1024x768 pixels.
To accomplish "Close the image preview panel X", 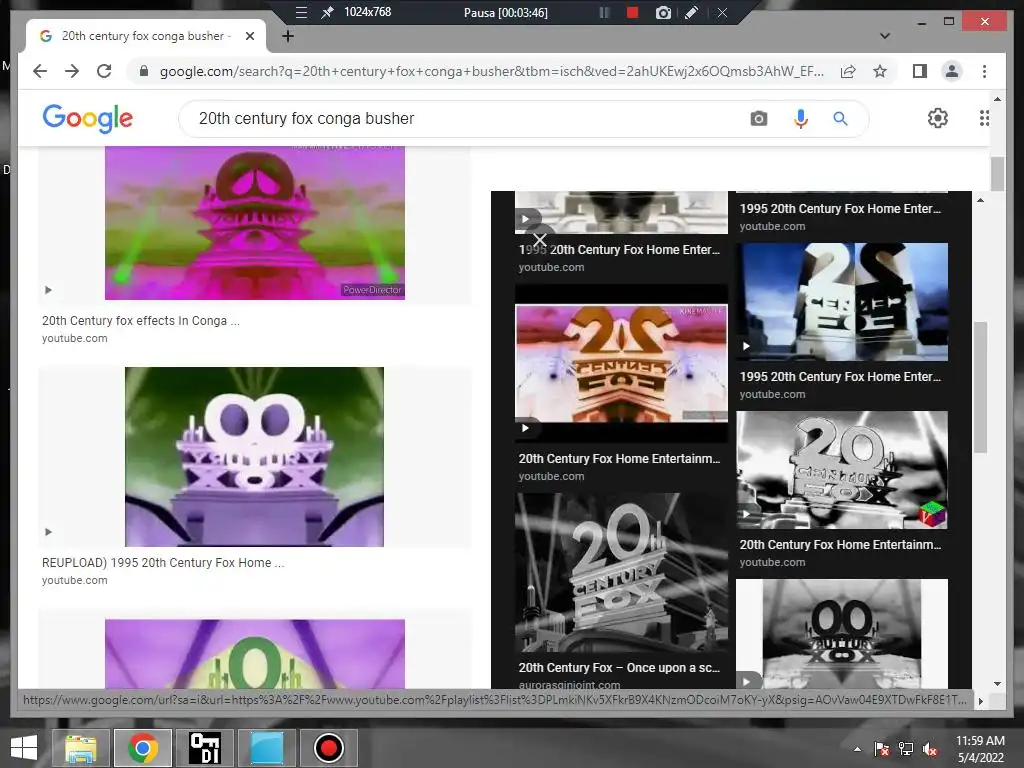I will pyautogui.click(x=539, y=240).
